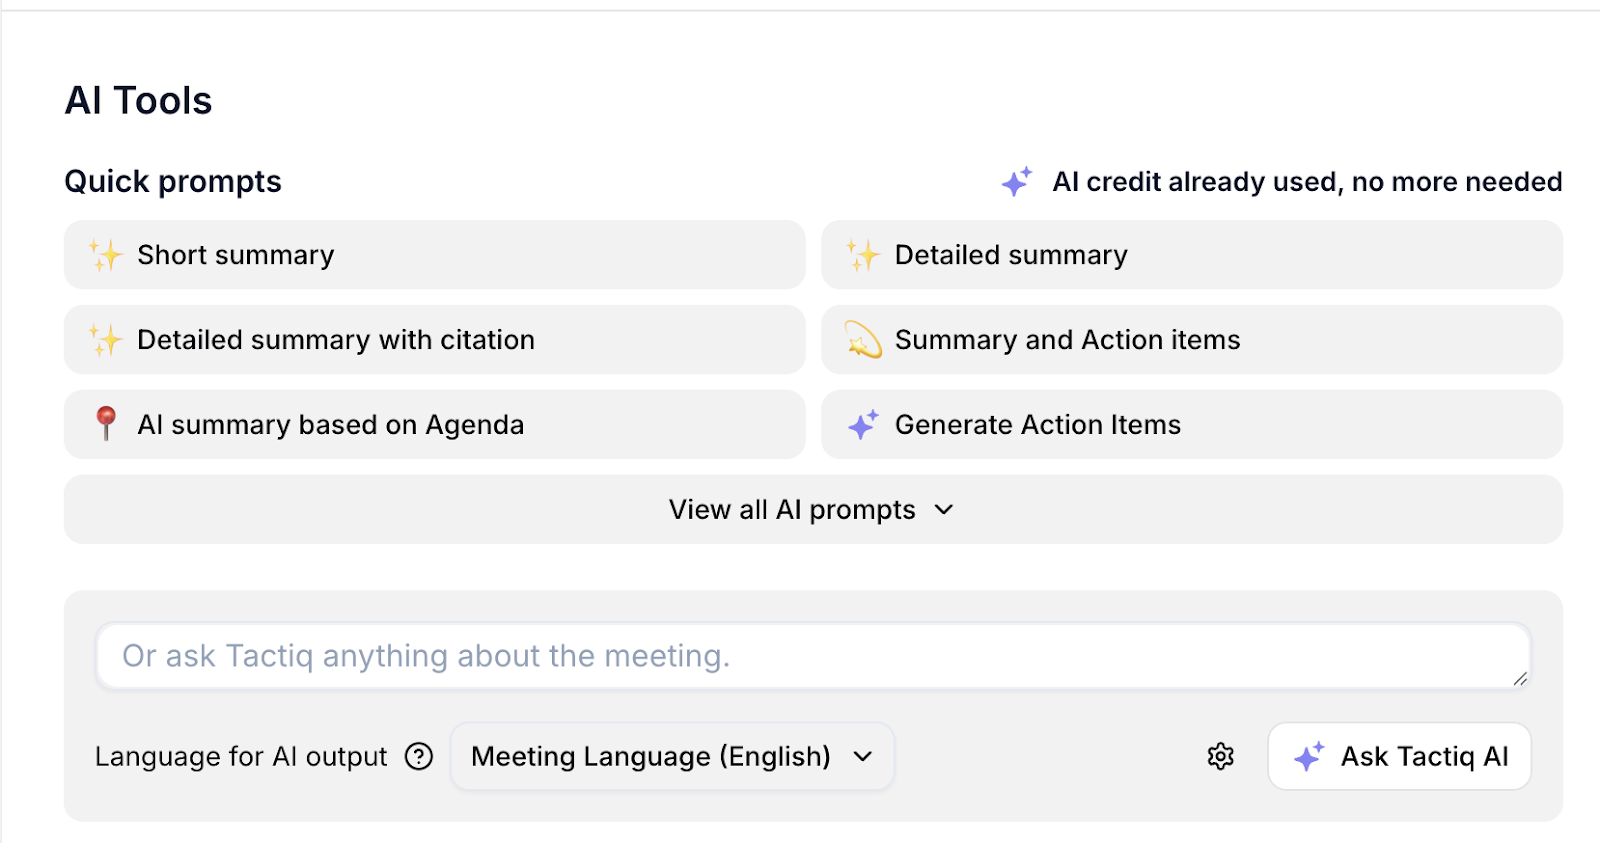Start AI summary based on Agenda
Screen dimensions: 1600x843
(x=435, y=424)
